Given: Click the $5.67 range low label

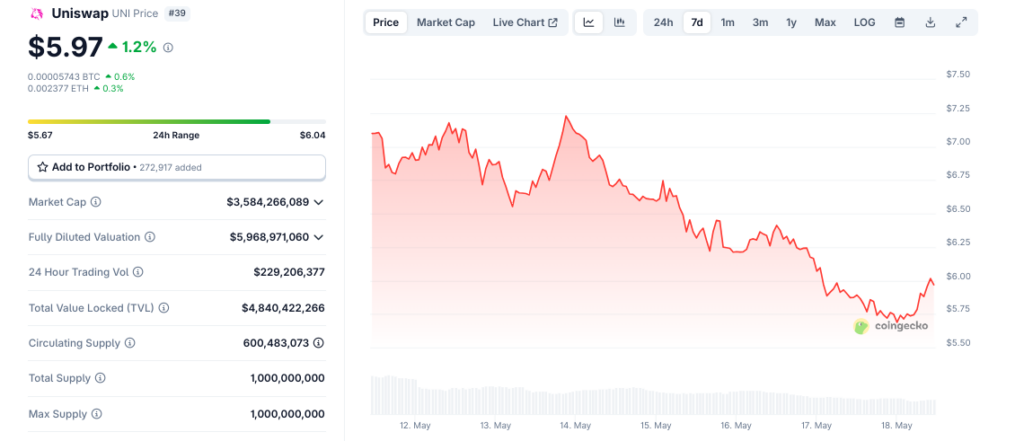Looking at the screenshot, I should (40, 135).
